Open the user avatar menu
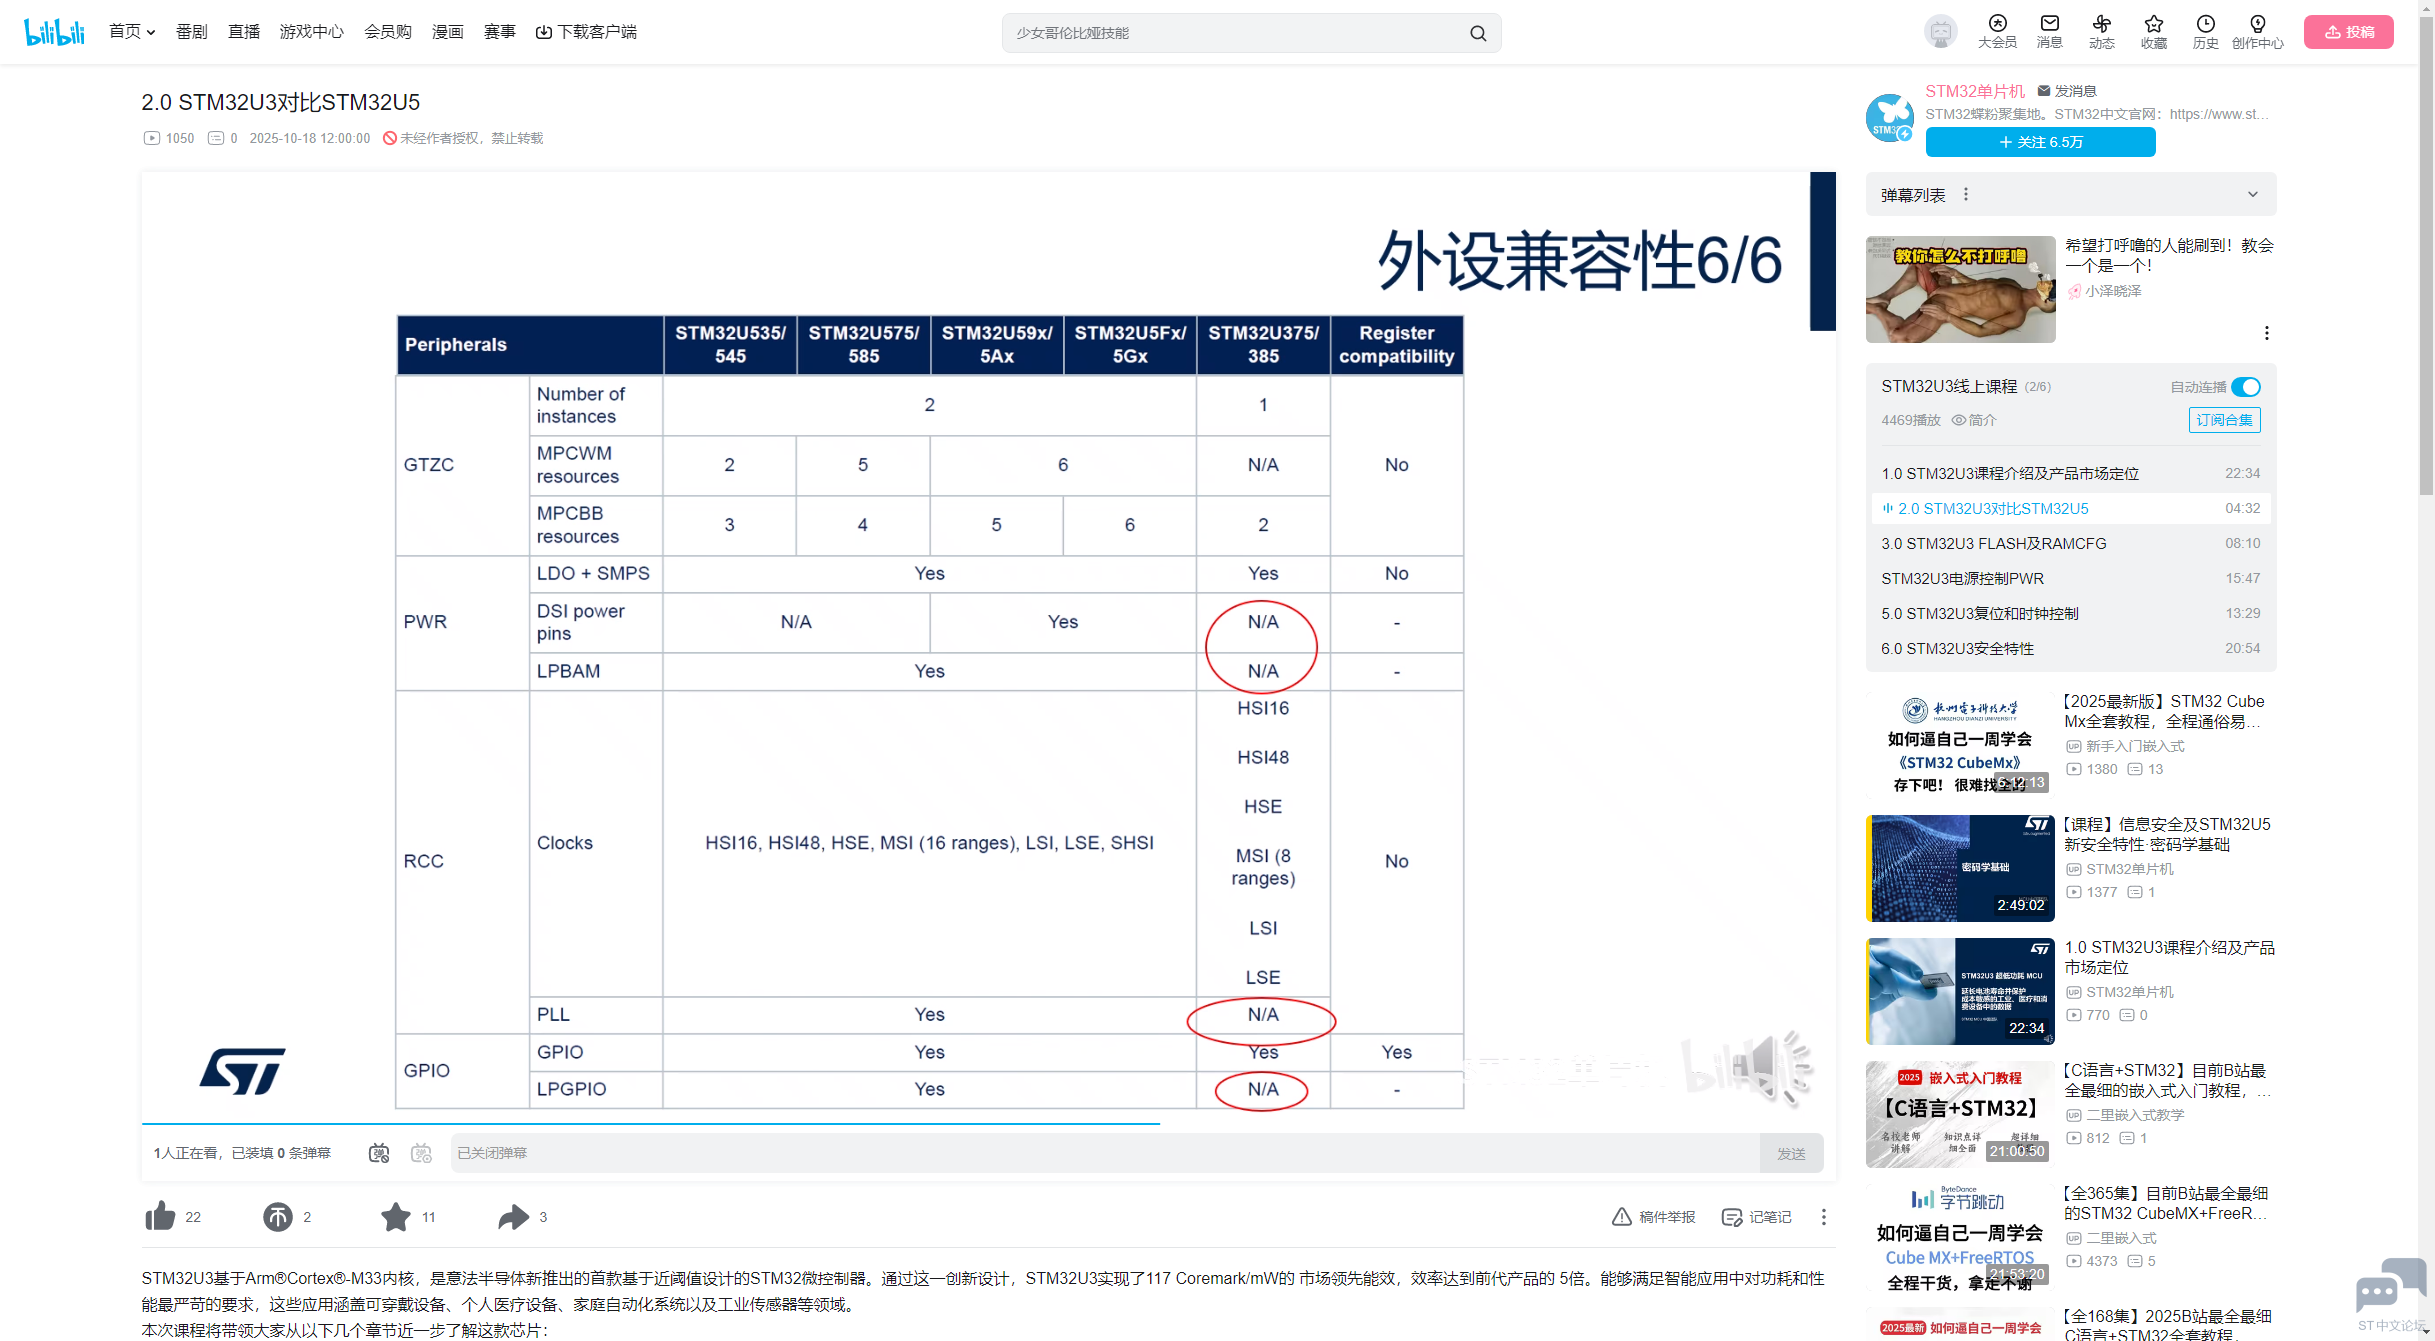Viewport: 2435px width, 1341px height. click(1940, 32)
